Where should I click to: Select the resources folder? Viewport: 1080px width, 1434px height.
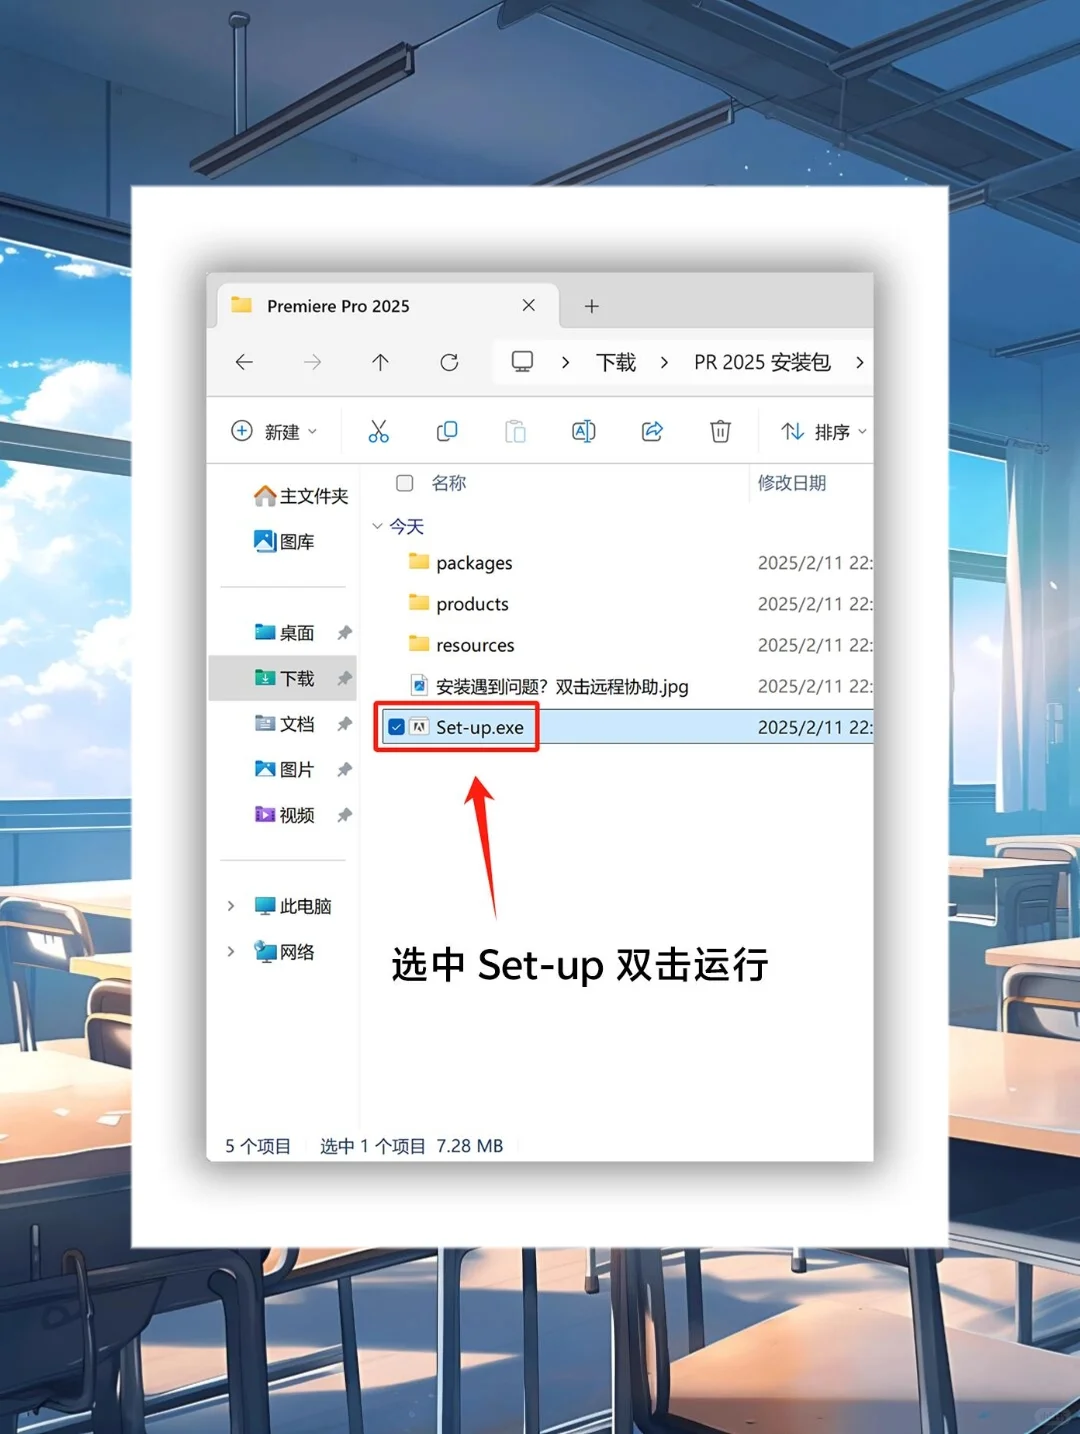coord(475,645)
